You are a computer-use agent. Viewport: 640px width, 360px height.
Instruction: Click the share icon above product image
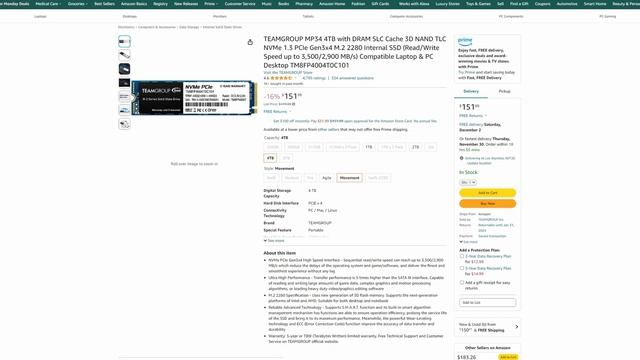250,42
